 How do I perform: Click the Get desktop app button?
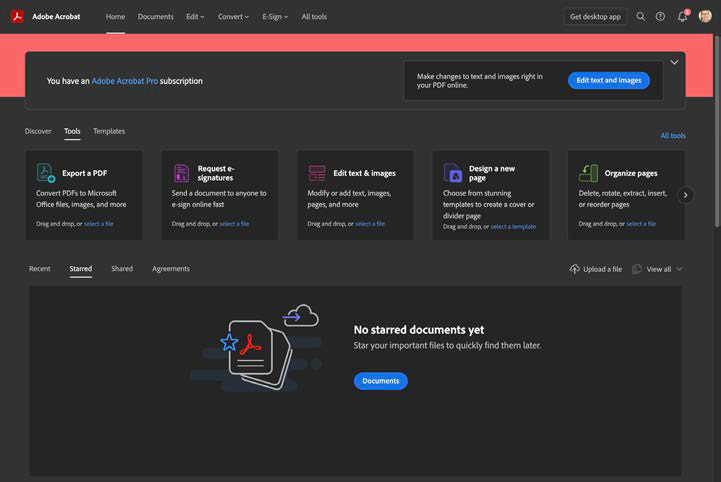(x=595, y=17)
